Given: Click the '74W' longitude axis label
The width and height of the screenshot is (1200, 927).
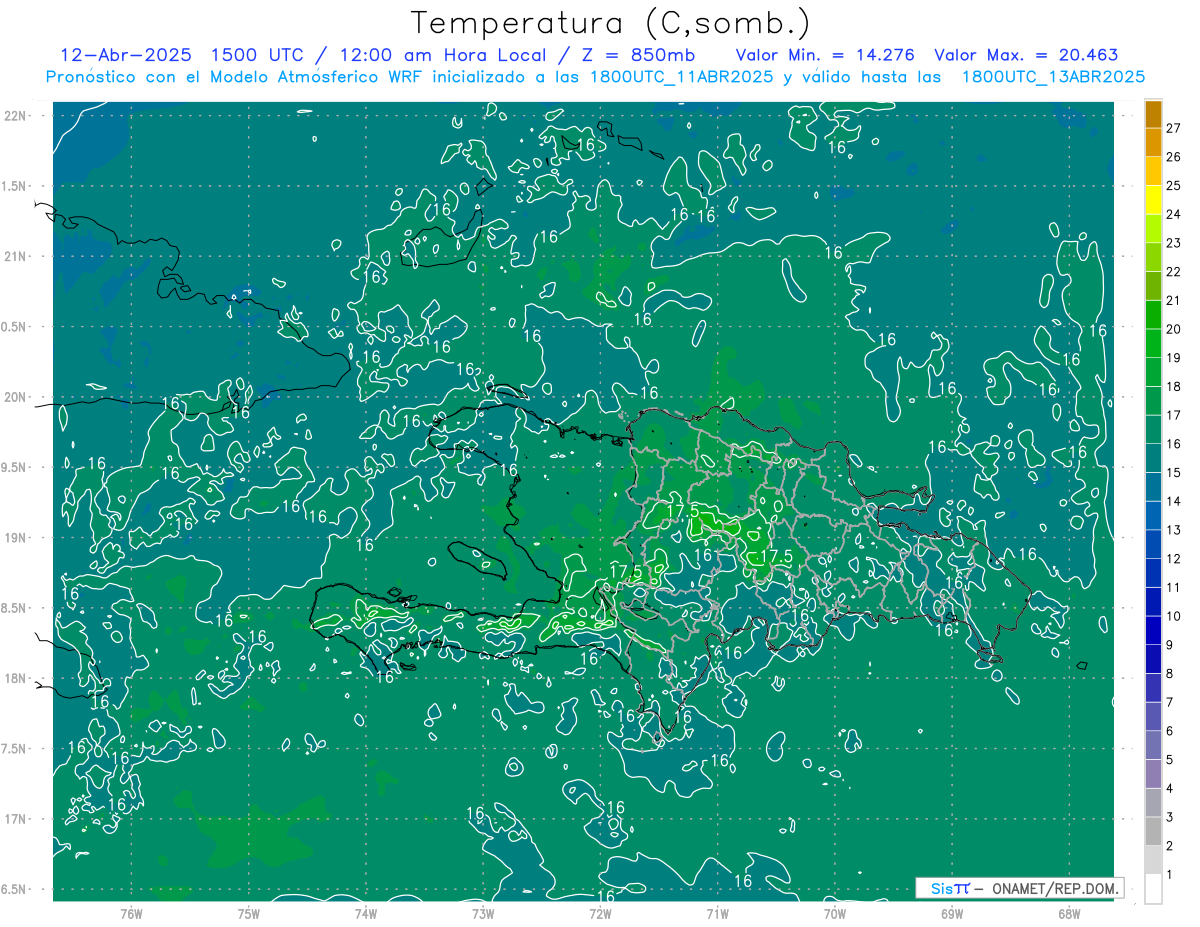Looking at the screenshot, I should pyautogui.click(x=365, y=913).
